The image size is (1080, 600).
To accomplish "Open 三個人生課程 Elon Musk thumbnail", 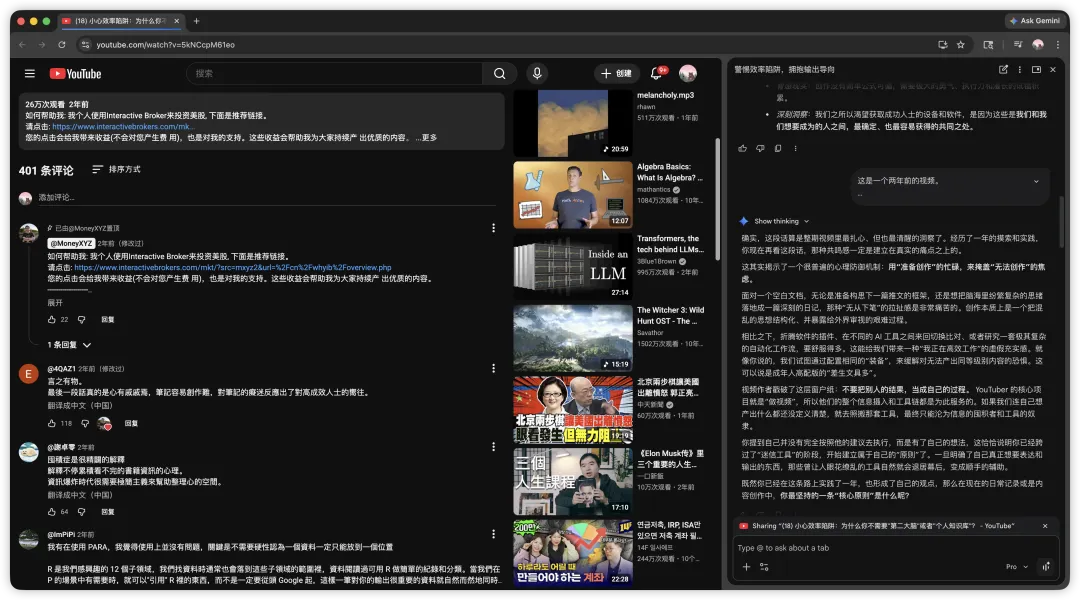I will point(573,482).
